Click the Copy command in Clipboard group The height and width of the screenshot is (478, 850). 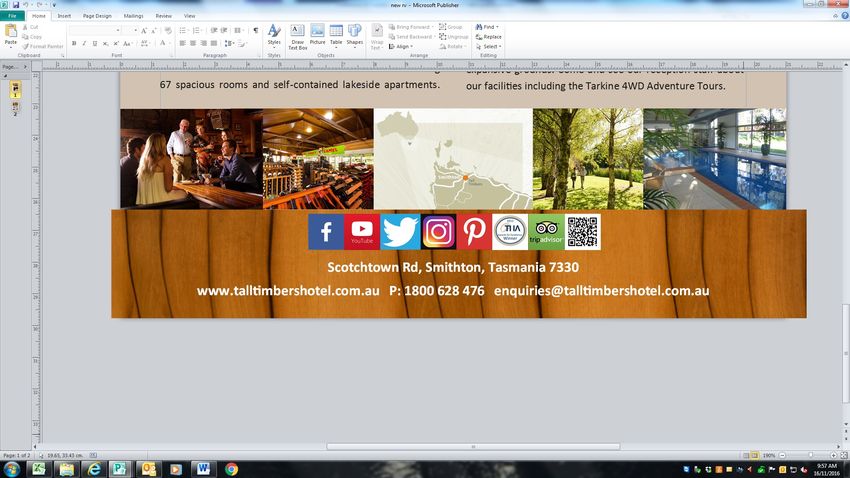pyautogui.click(x=32, y=37)
